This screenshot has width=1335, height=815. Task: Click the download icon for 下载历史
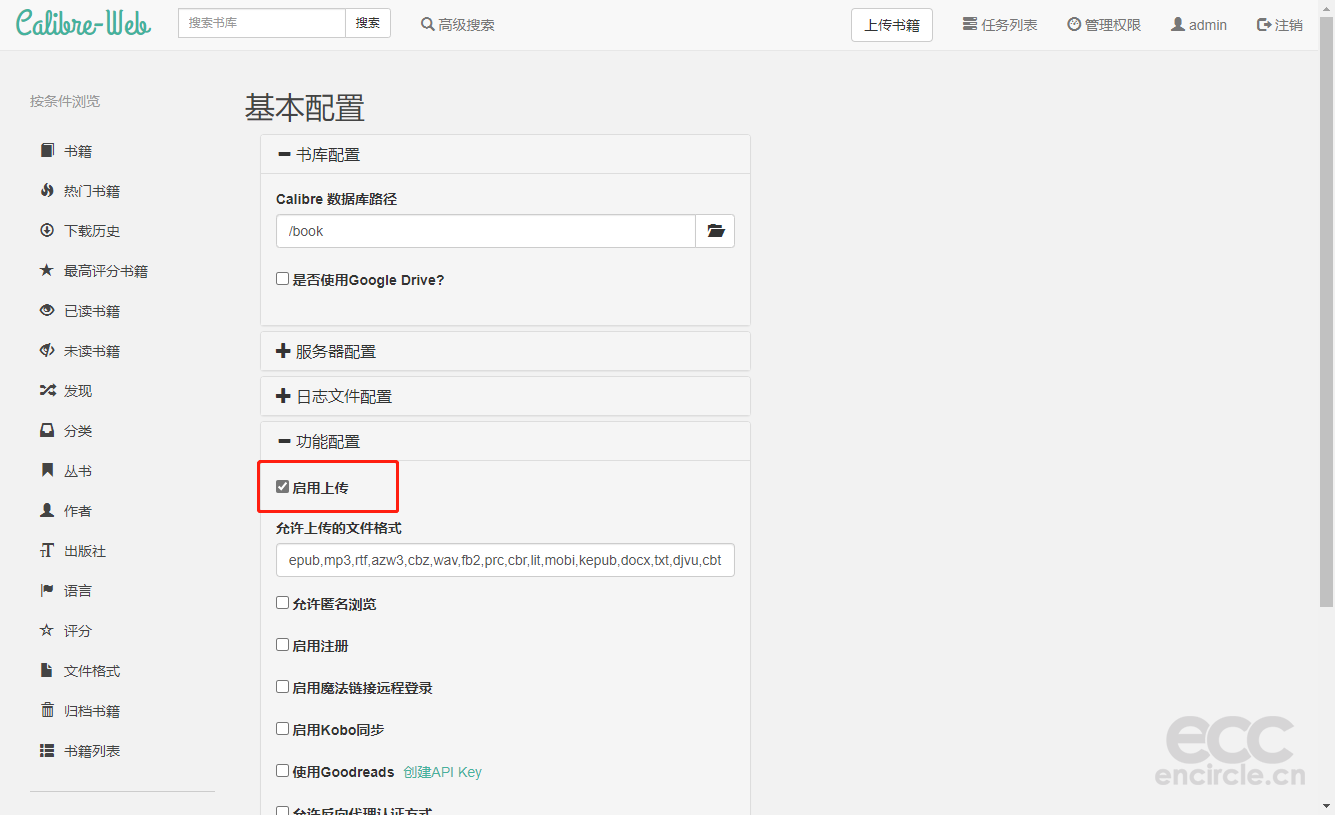click(x=47, y=231)
